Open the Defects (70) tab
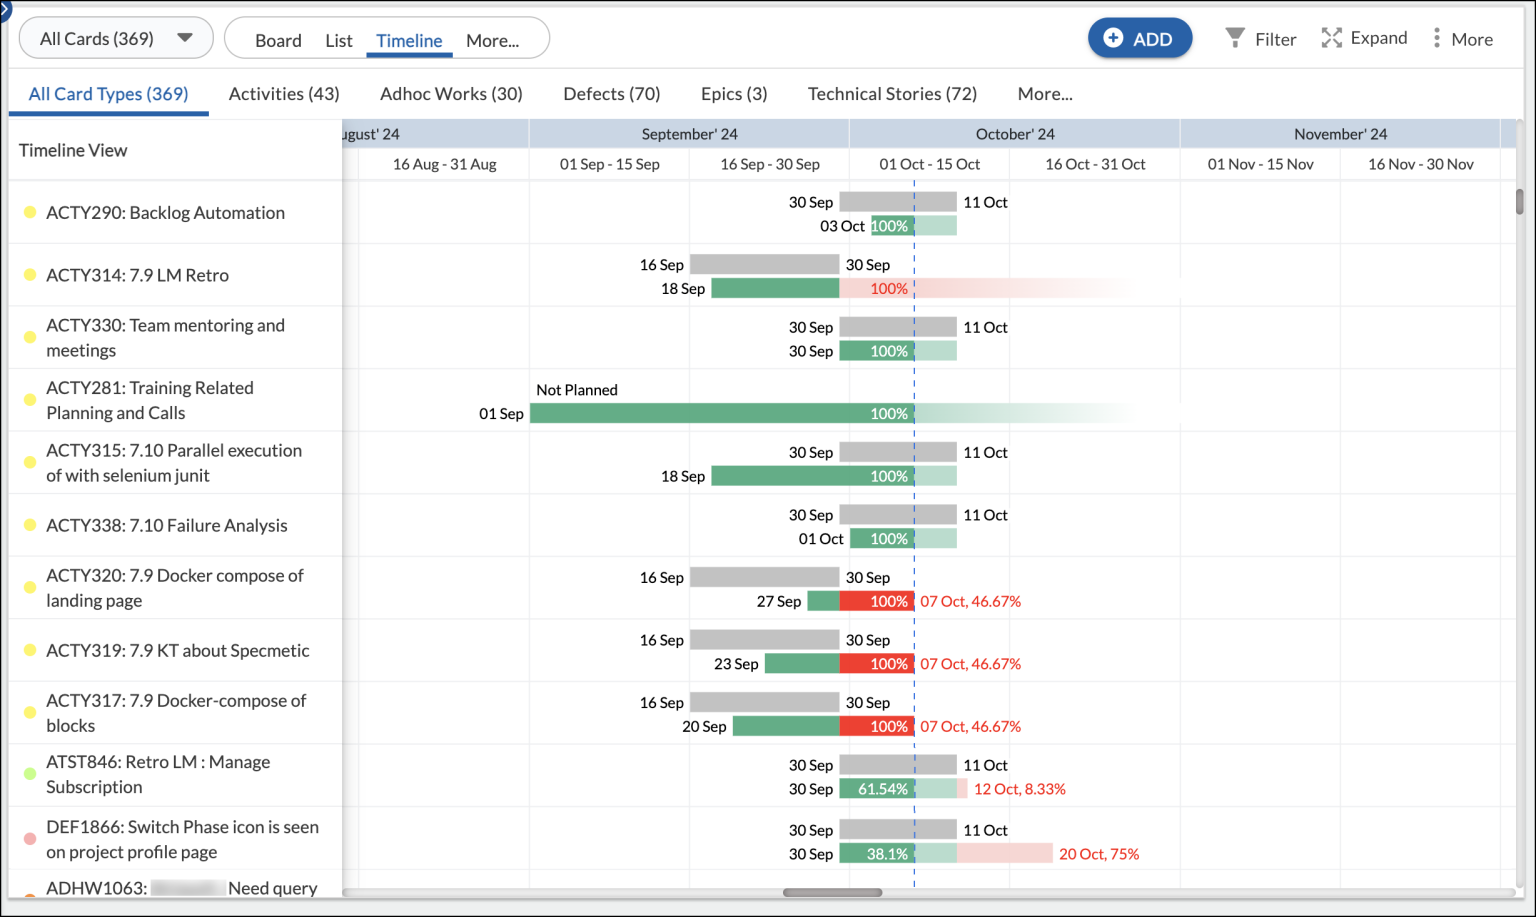The width and height of the screenshot is (1536, 917). tap(612, 93)
